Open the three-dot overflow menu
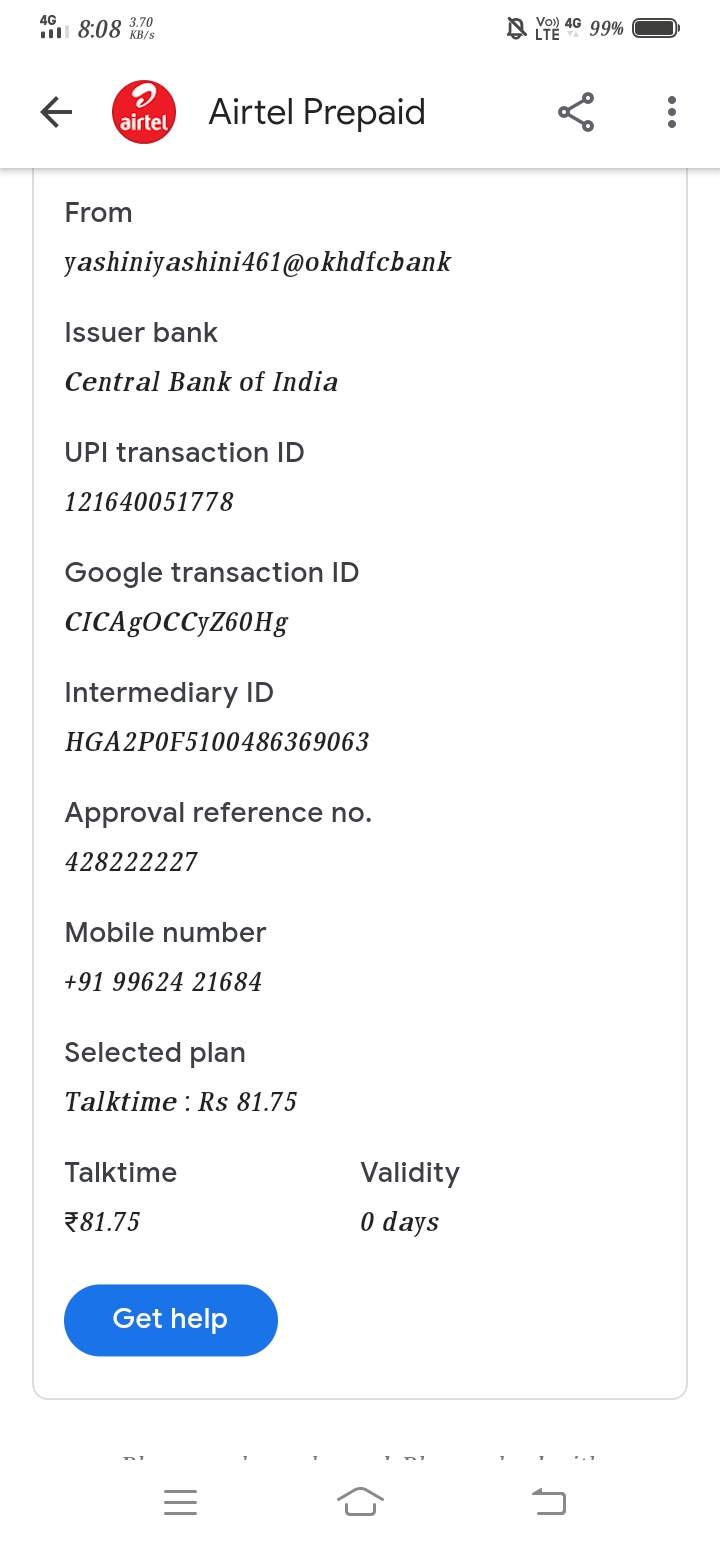Viewport: 720px width, 1544px height. 672,112
